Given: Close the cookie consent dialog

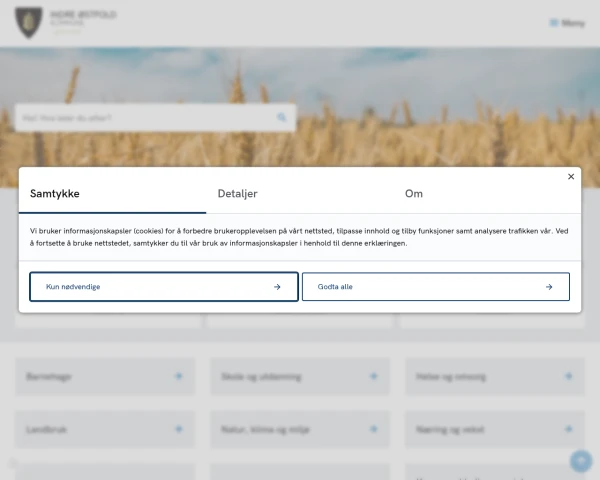Looking at the screenshot, I should [x=571, y=177].
